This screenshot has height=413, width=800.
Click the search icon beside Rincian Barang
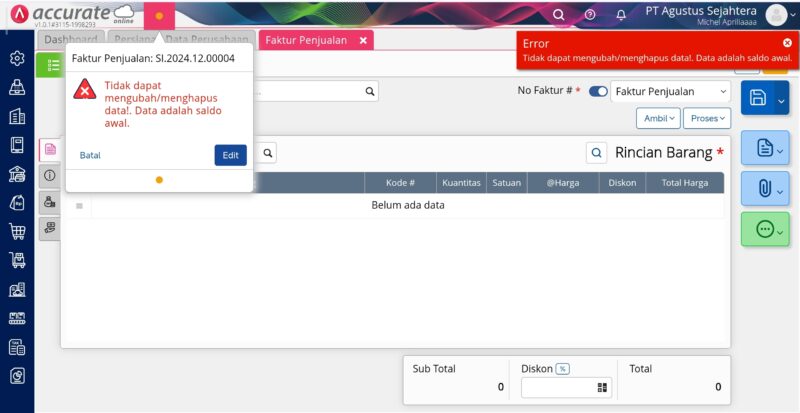596,153
